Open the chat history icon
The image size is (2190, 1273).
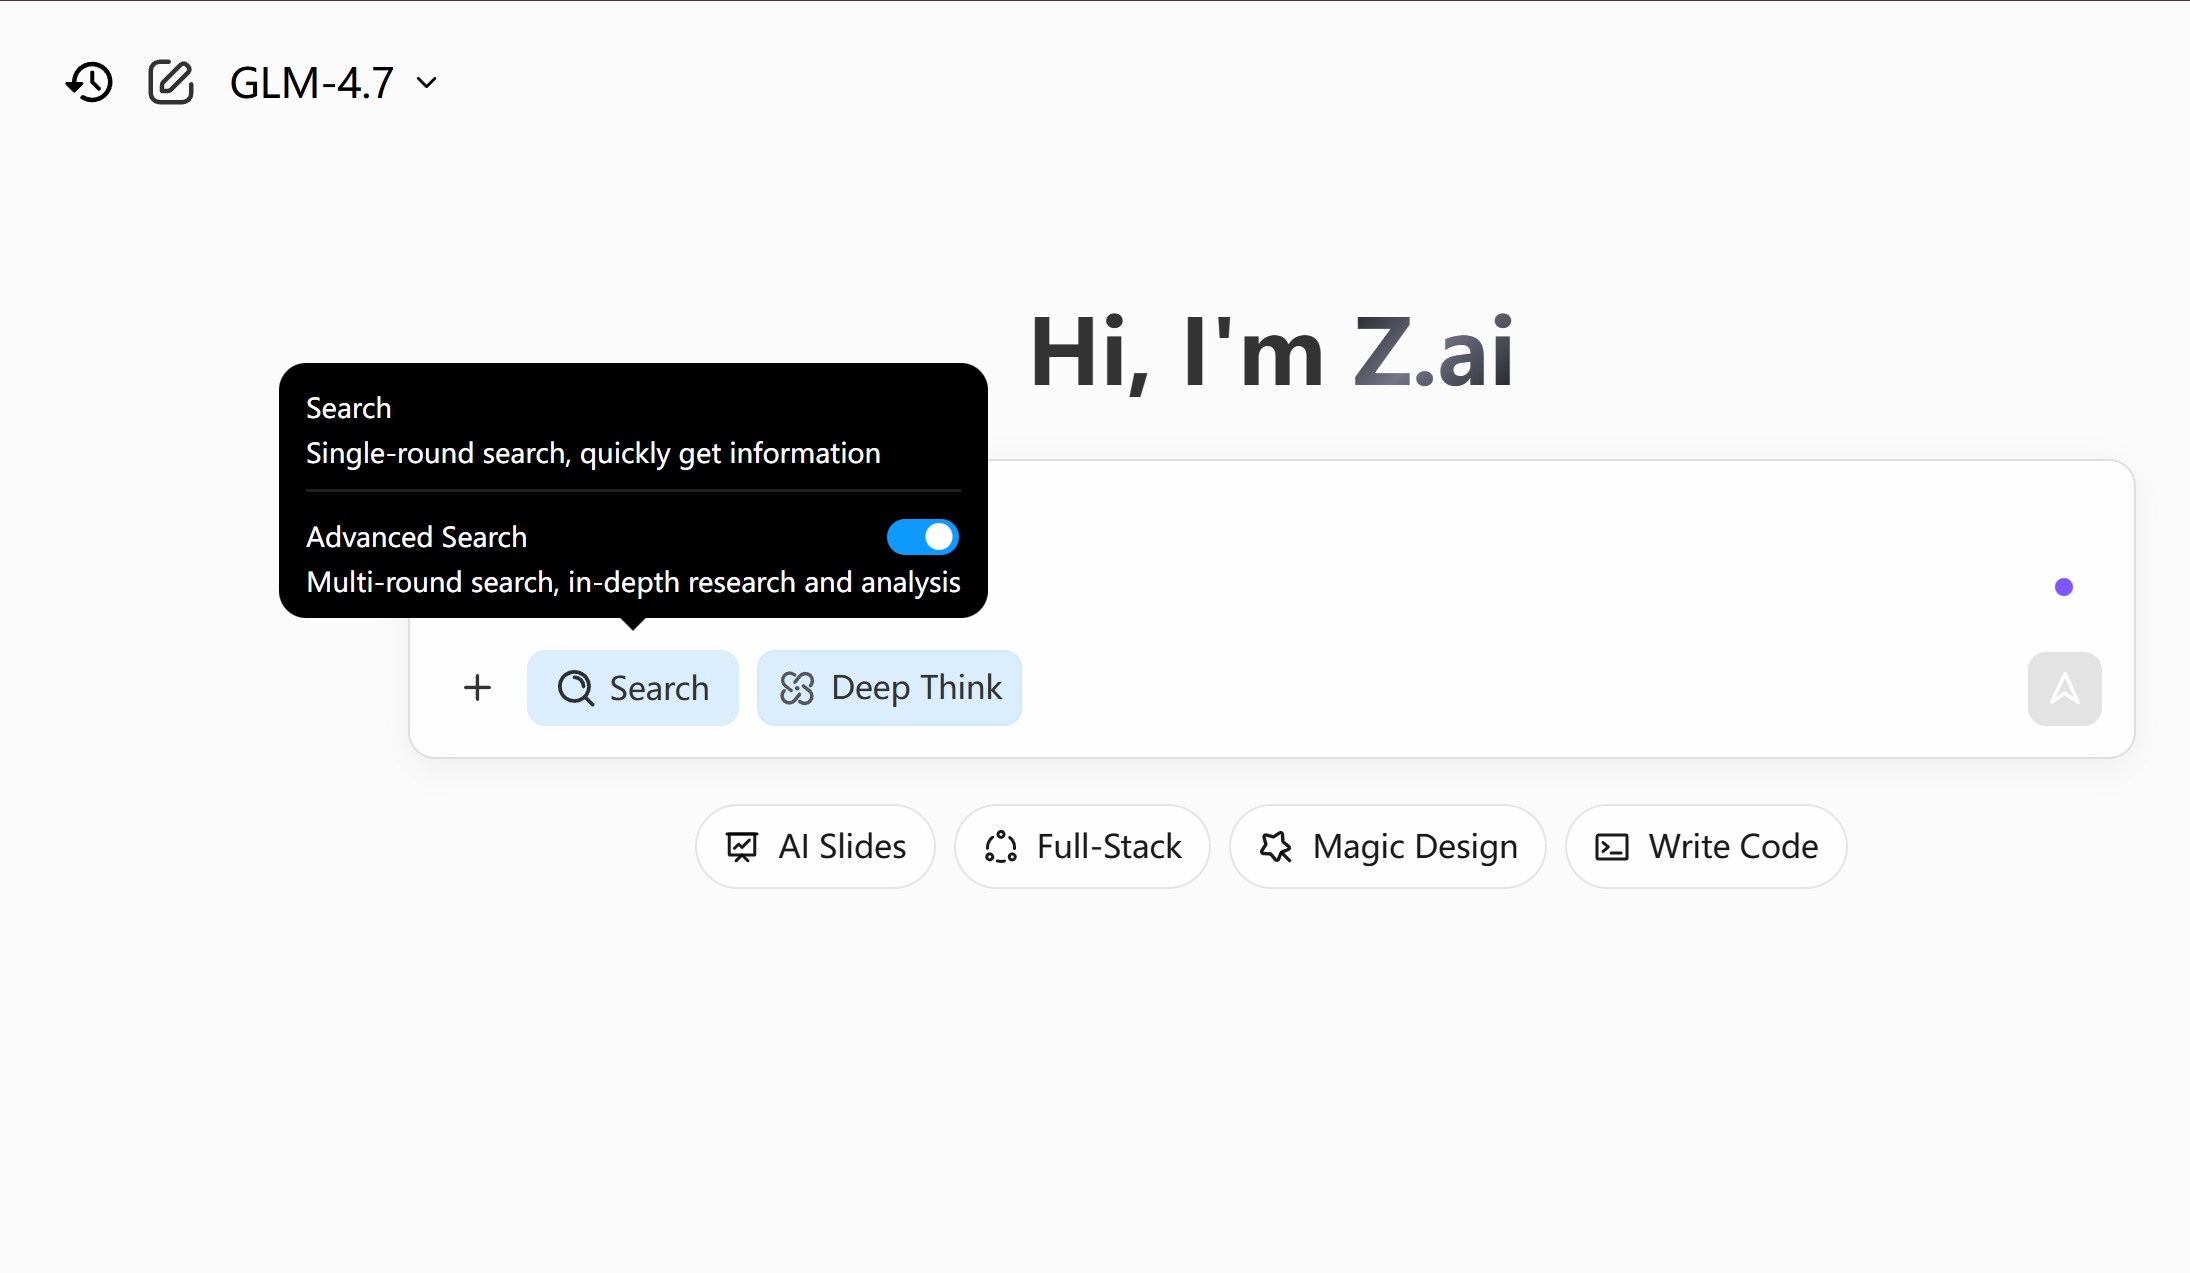tap(88, 82)
